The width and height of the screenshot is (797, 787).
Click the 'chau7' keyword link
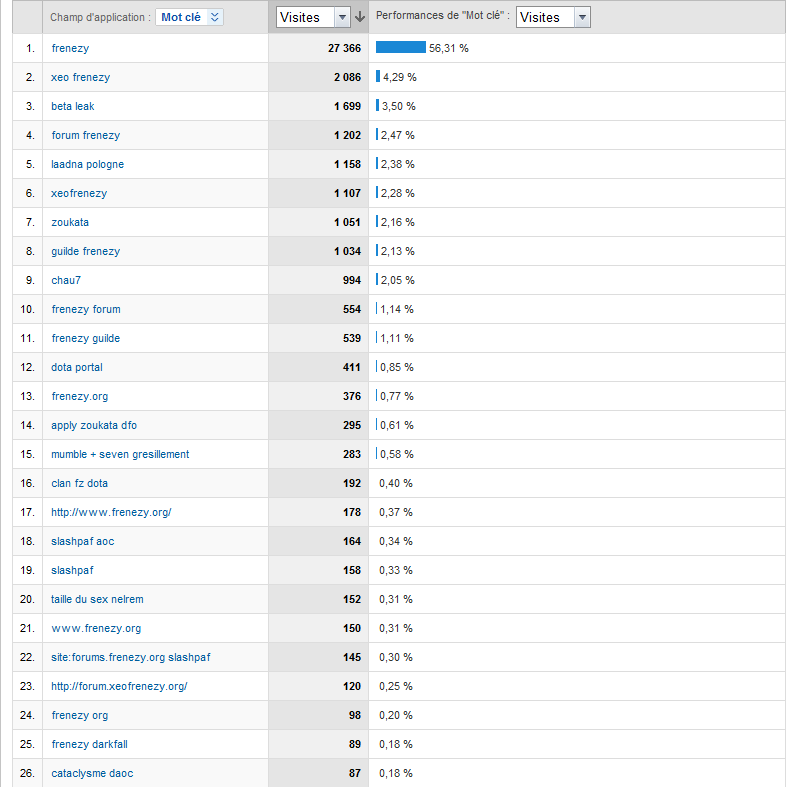[66, 280]
